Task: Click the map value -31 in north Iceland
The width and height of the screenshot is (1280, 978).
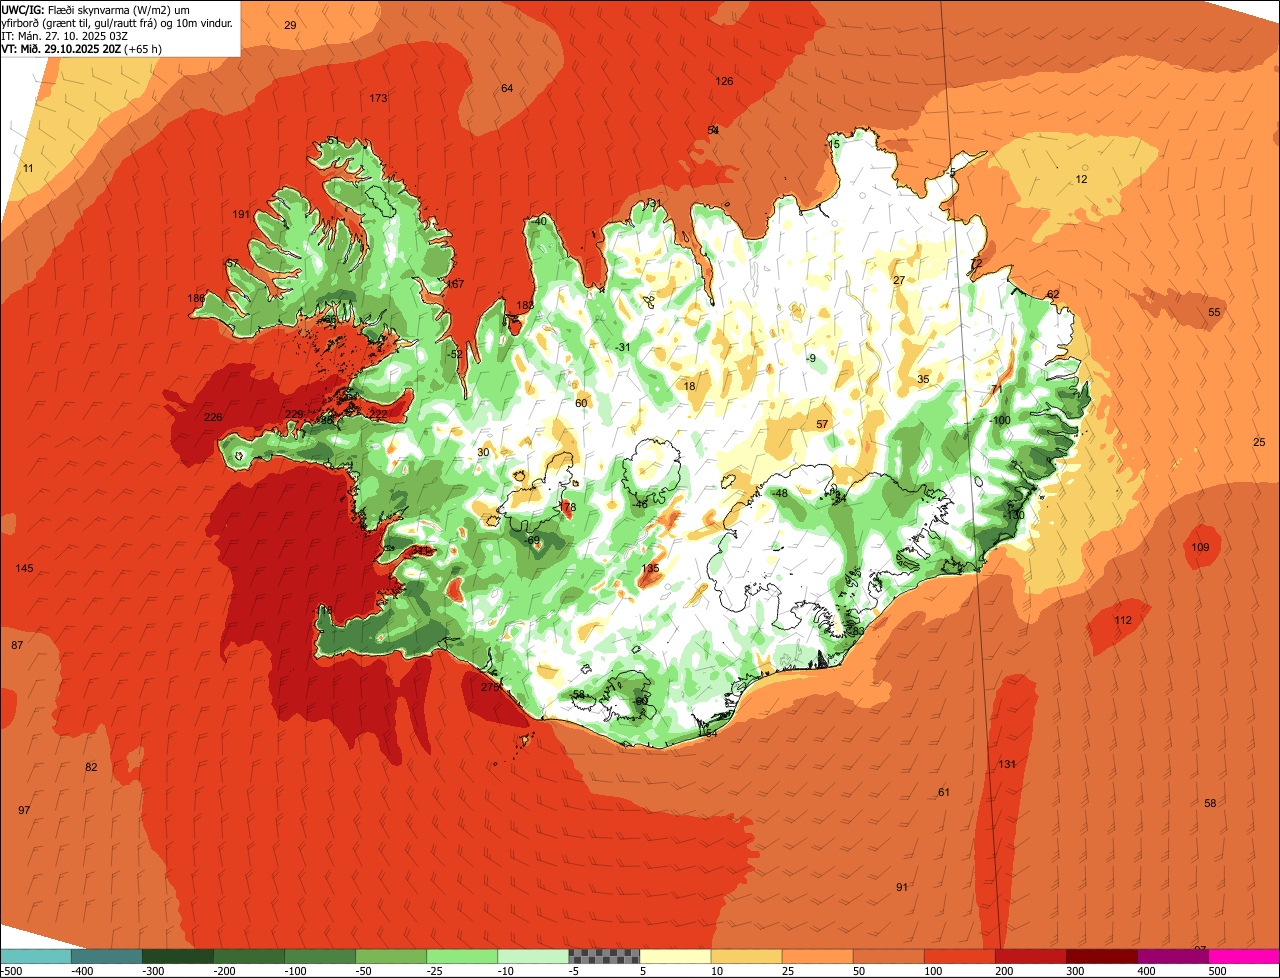Action: pyautogui.click(x=622, y=347)
